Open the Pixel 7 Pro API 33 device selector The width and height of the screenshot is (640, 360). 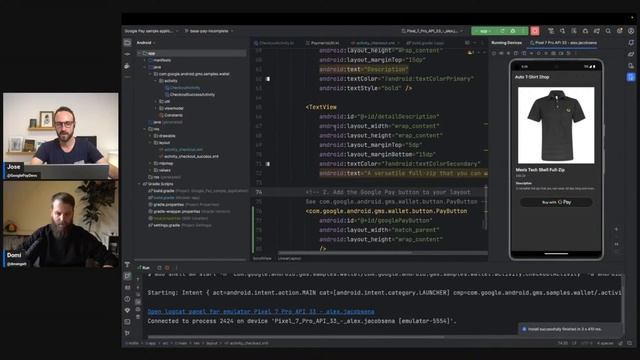pyautogui.click(x=432, y=31)
